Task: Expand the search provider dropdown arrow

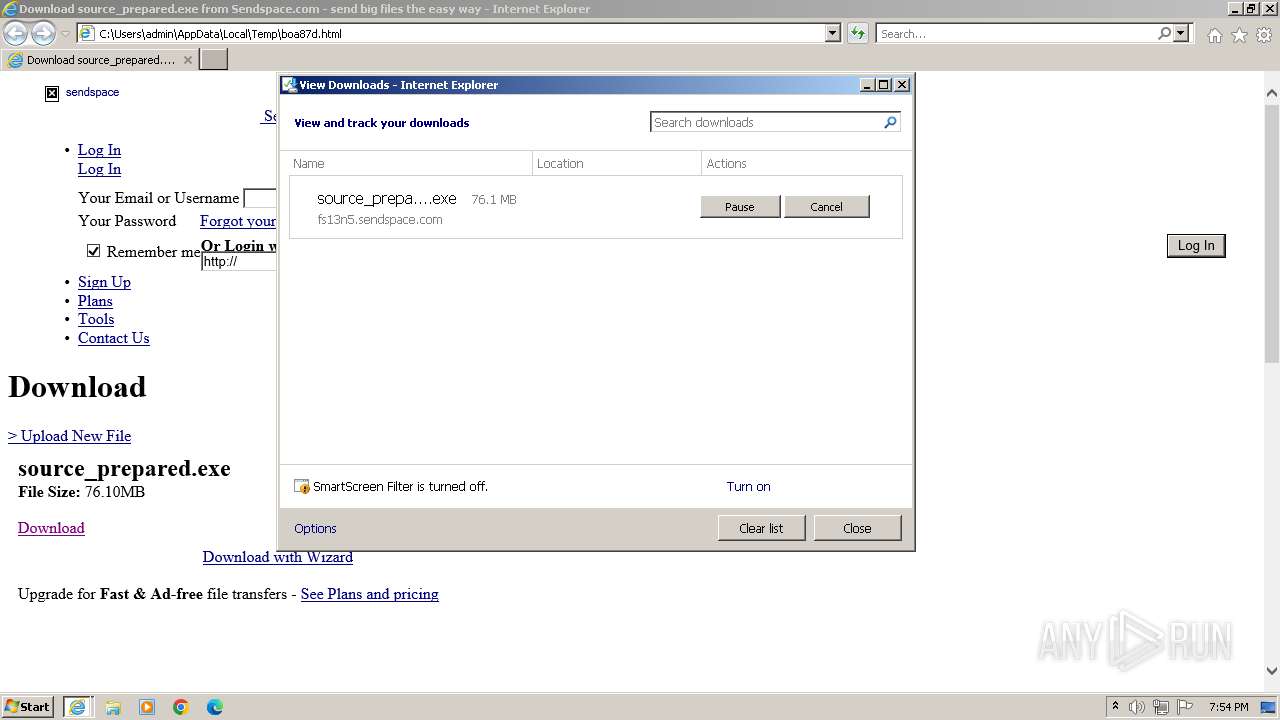Action: (x=1181, y=33)
